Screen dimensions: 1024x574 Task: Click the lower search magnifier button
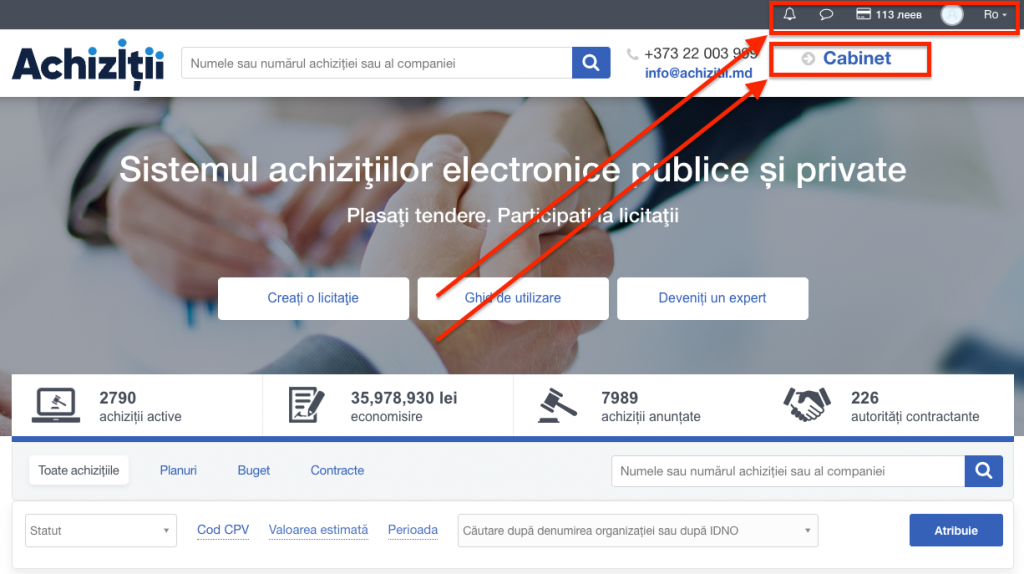983,471
